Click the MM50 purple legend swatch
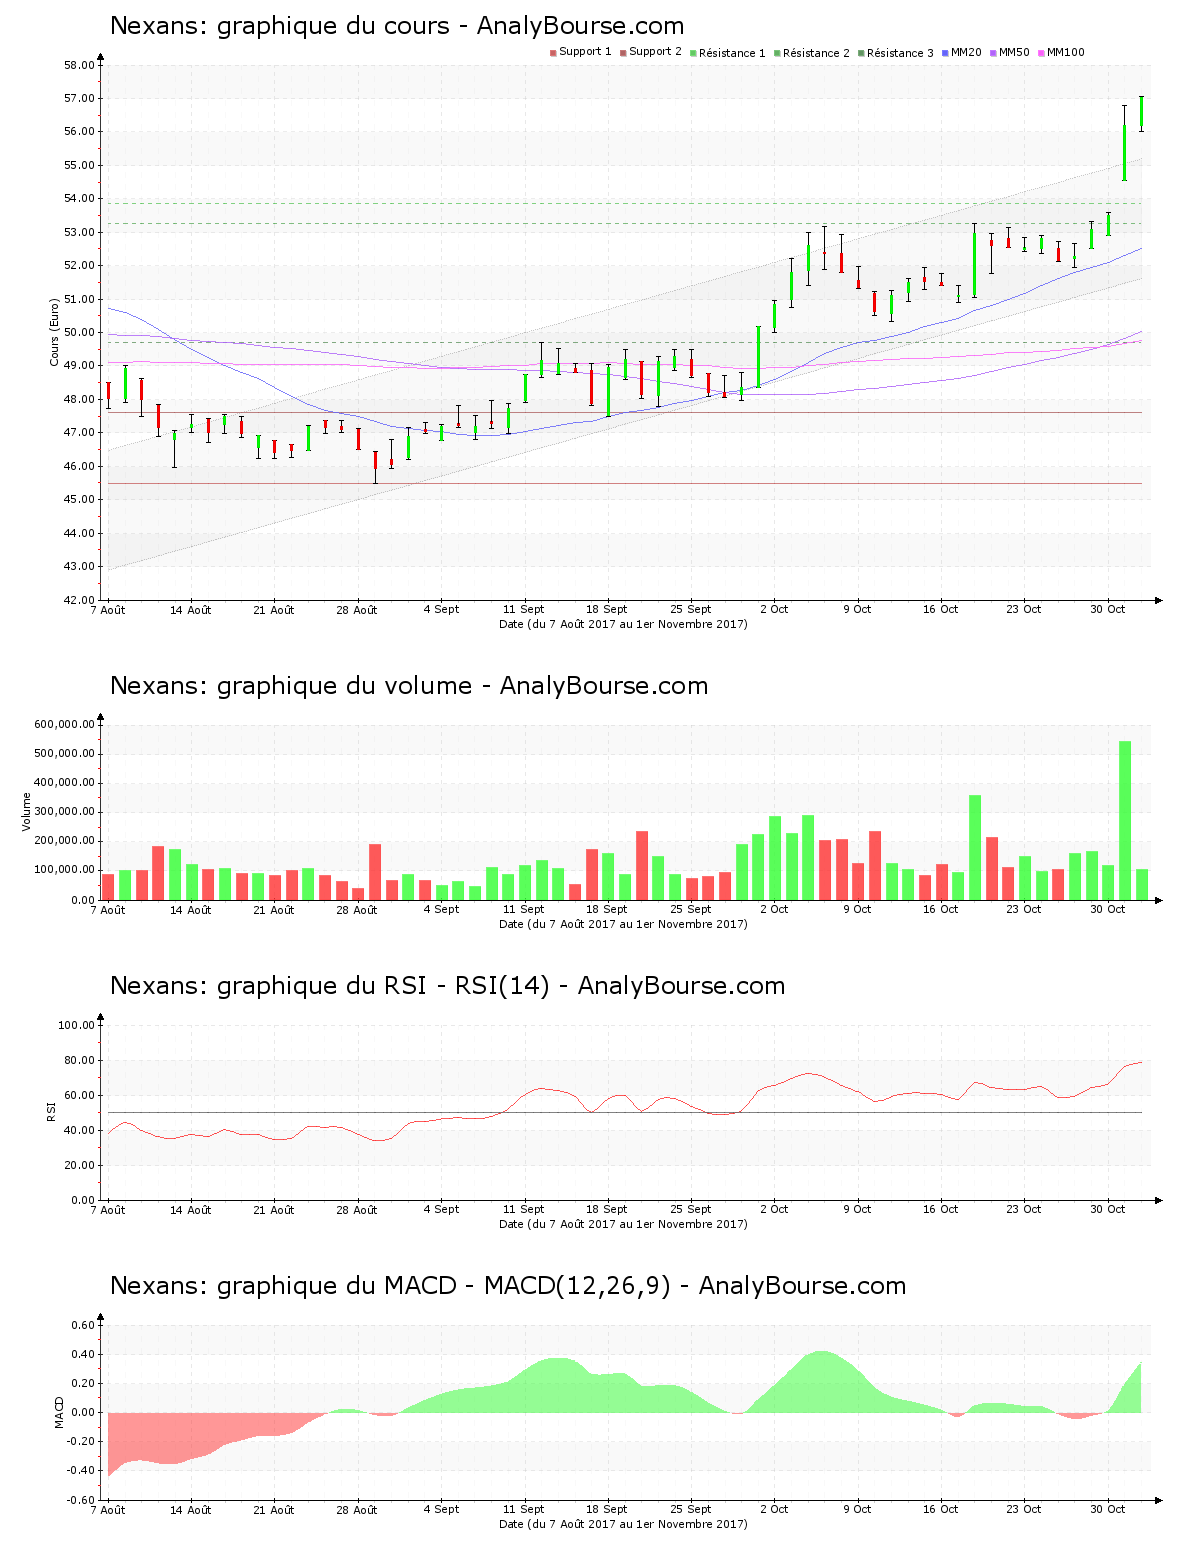 click(x=993, y=52)
